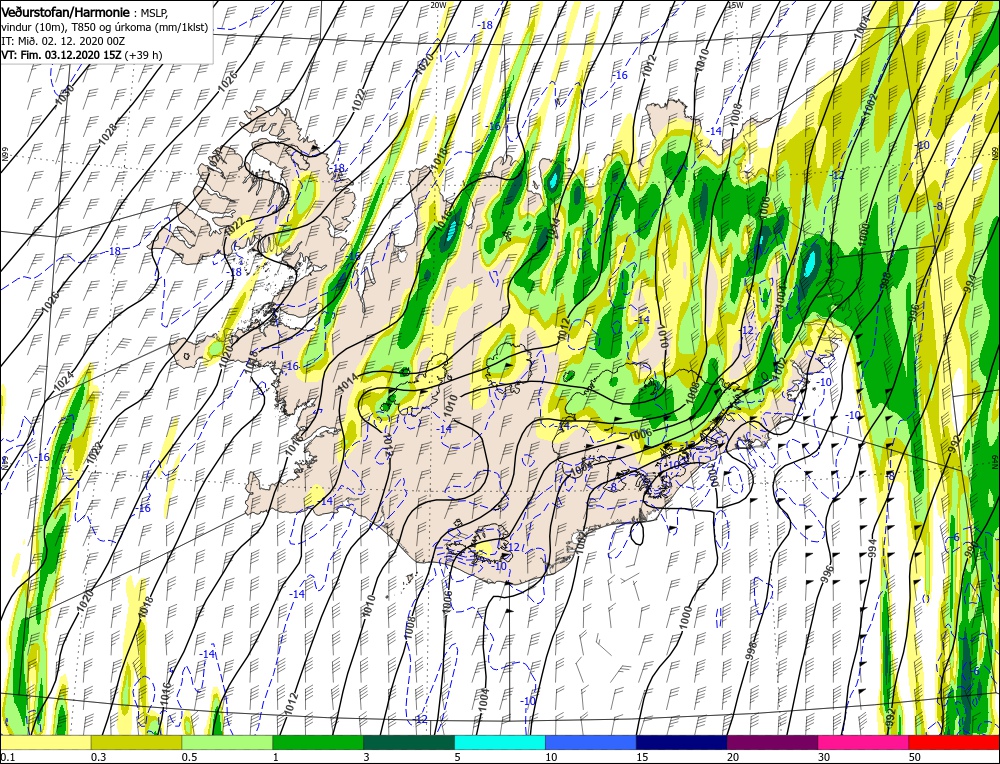
Task: Click the '50' legend scale value
Action: tap(915, 757)
